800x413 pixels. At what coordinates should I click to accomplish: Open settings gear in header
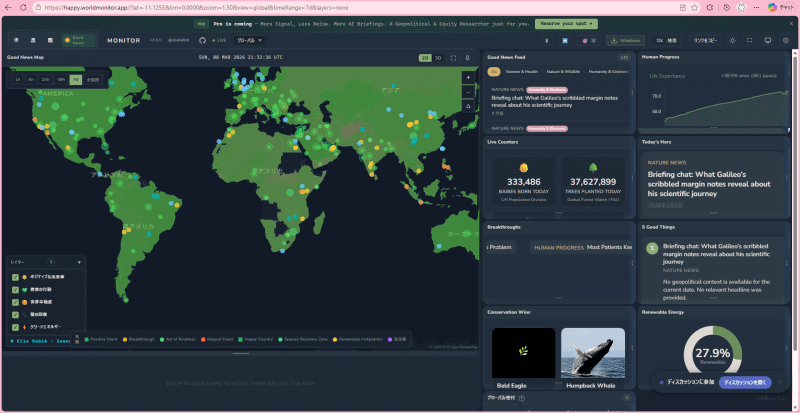click(x=786, y=40)
